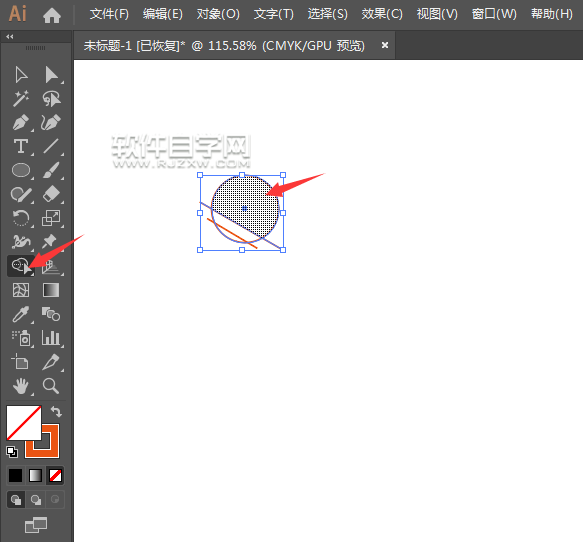
Task: Open the 窗口(W) menu
Action: (494, 14)
